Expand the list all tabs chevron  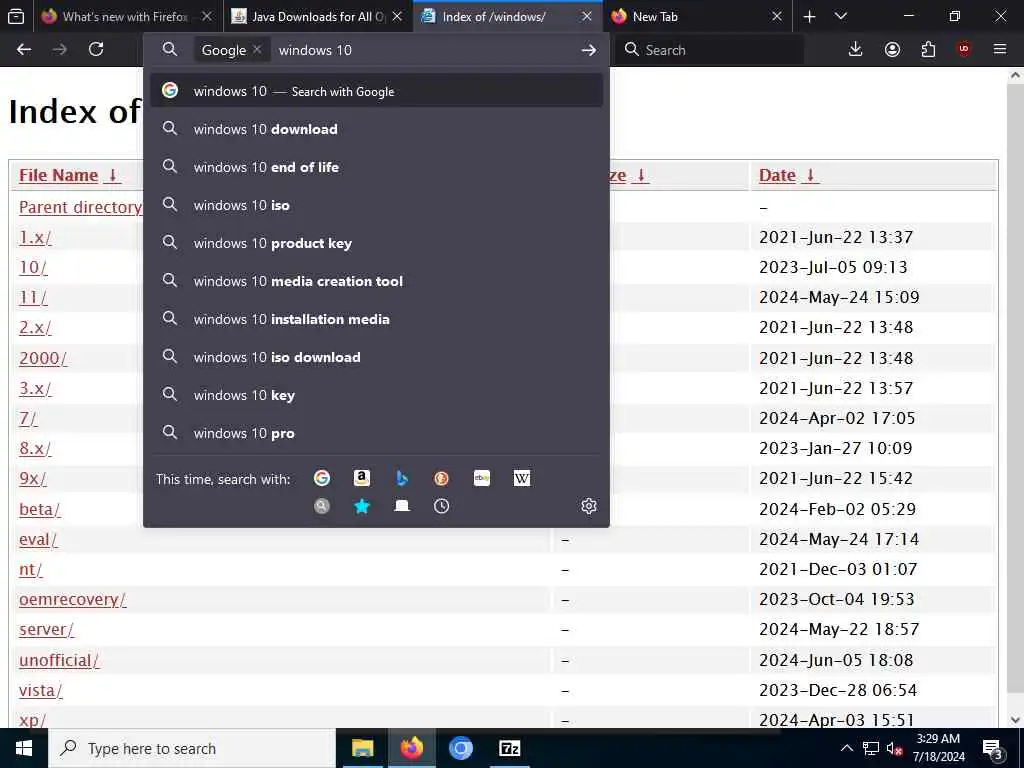pyautogui.click(x=841, y=16)
